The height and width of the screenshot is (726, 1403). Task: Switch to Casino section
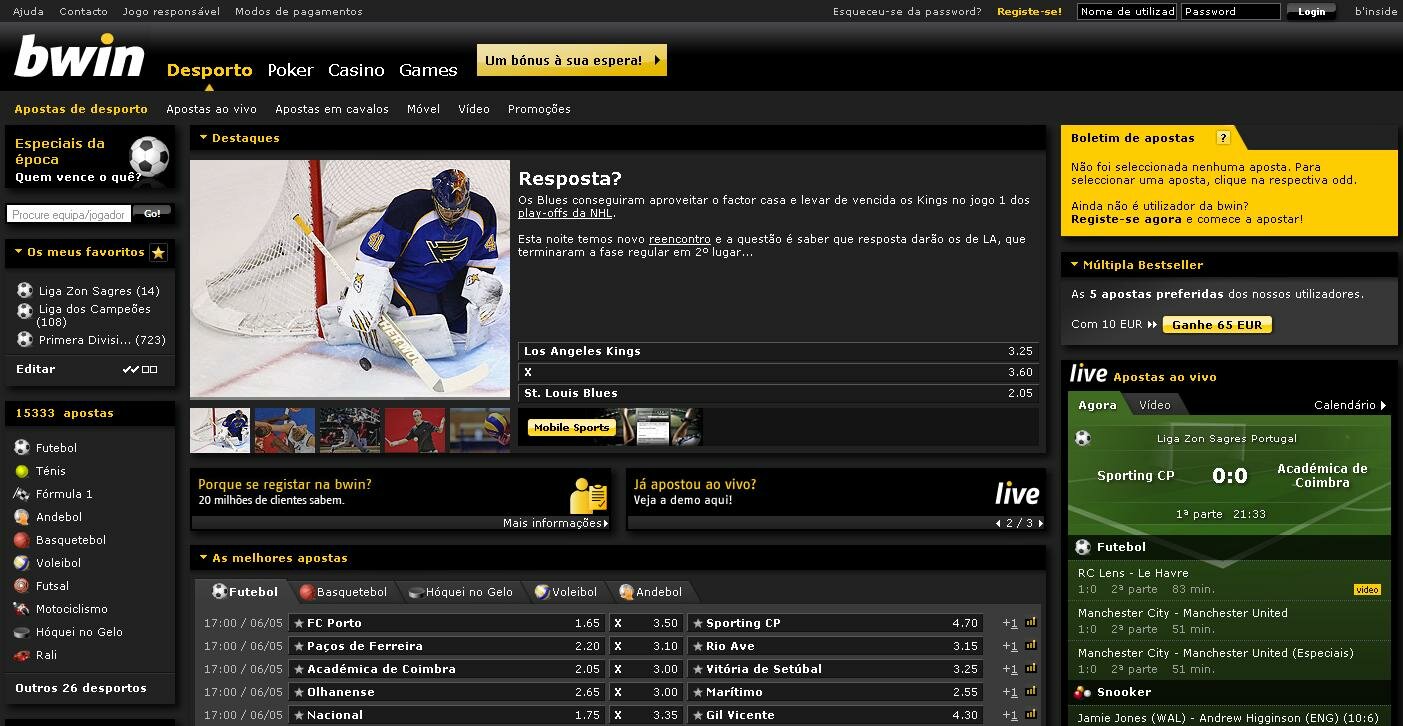pos(356,70)
